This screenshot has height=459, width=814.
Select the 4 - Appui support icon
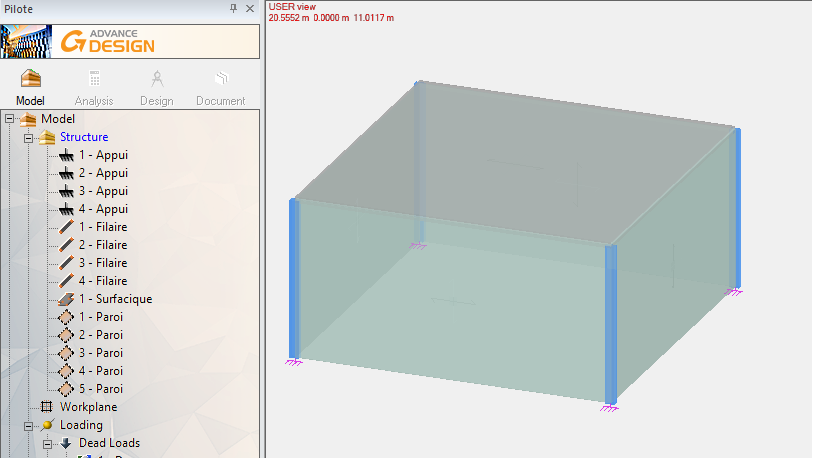pyautogui.click(x=67, y=209)
